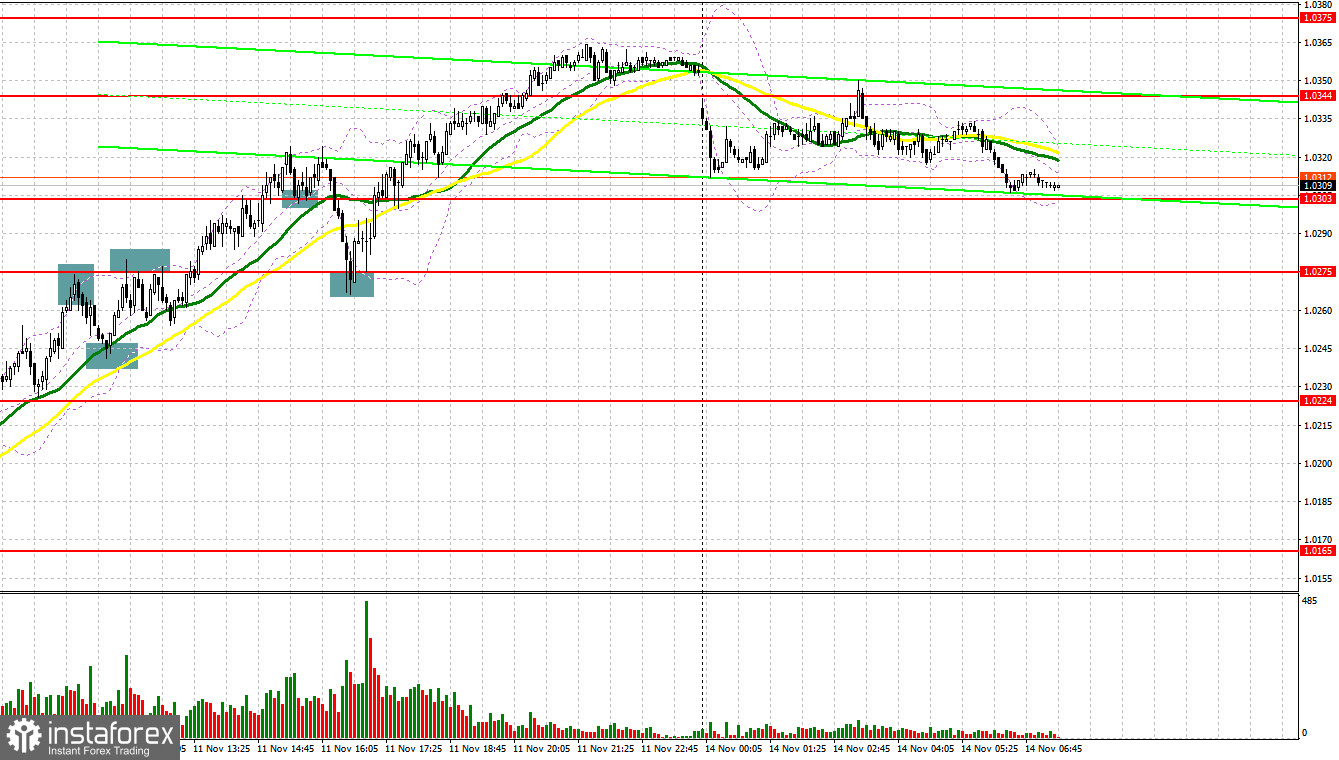
Task: Click the 11 Nov 22:45 time label
Action: coord(671,748)
